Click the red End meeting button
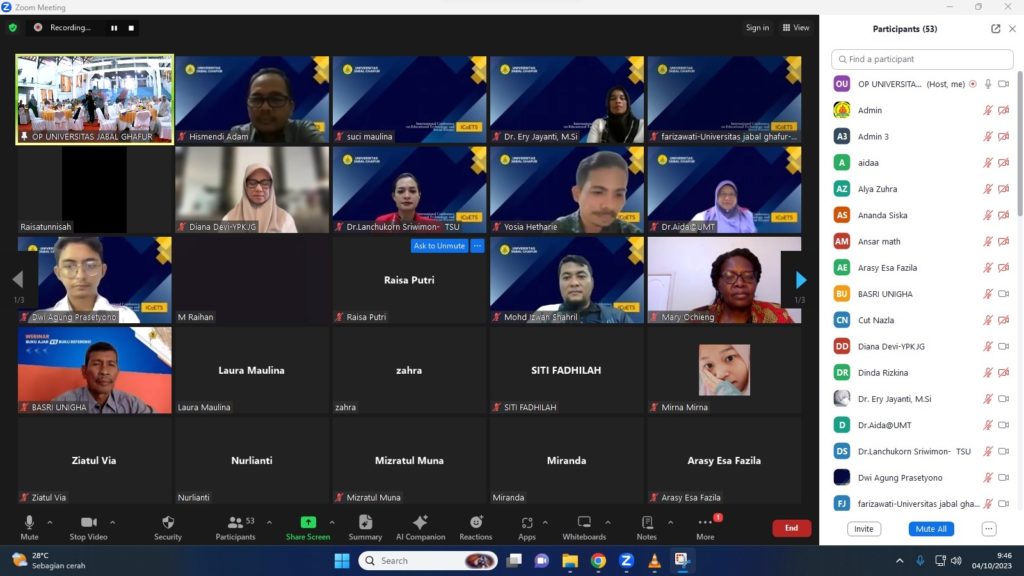This screenshot has height=576, width=1024. pos(791,528)
